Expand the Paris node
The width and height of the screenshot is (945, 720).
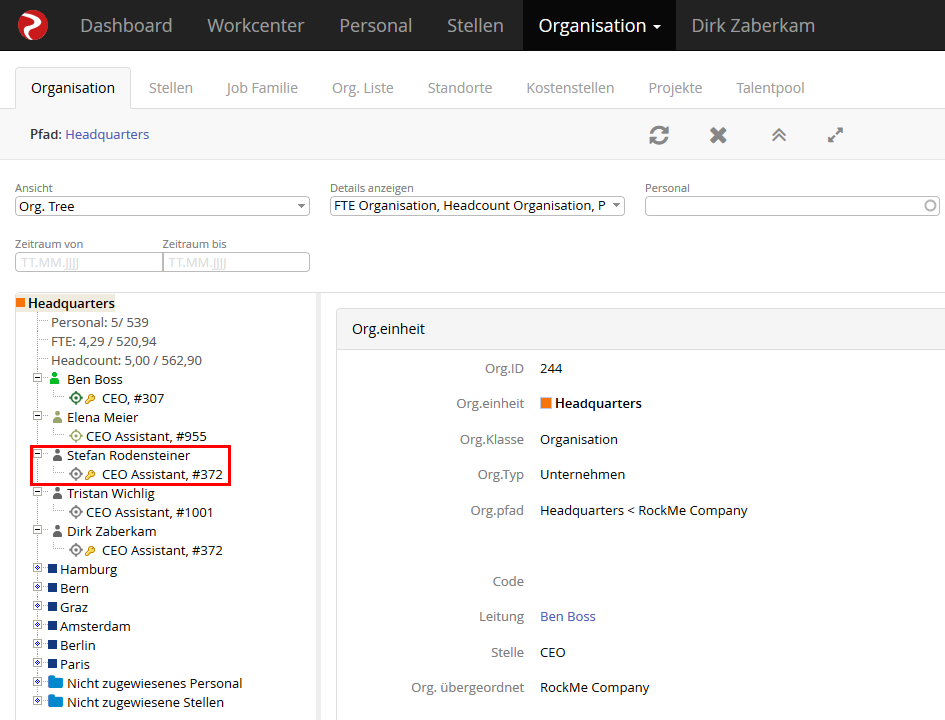[37, 663]
